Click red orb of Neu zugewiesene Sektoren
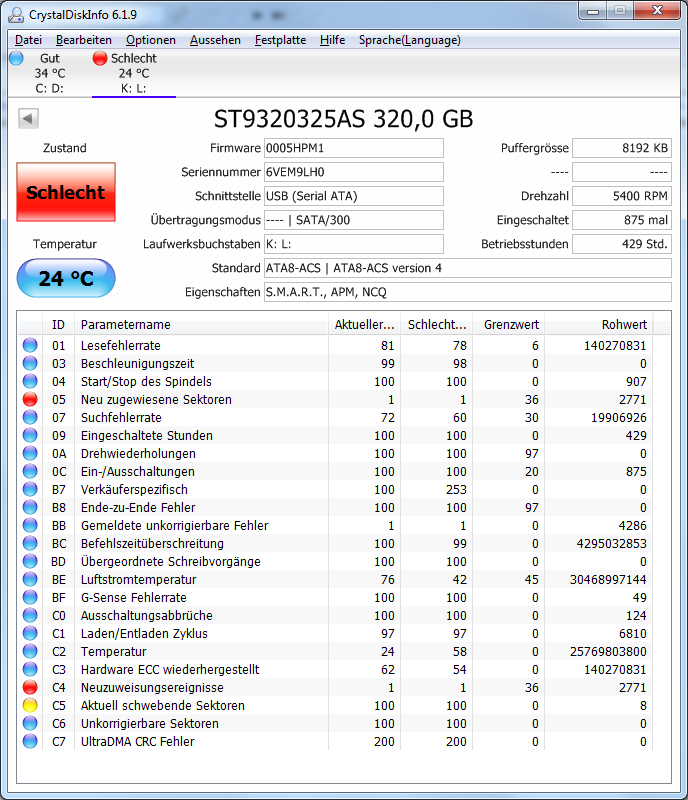 pos(30,399)
